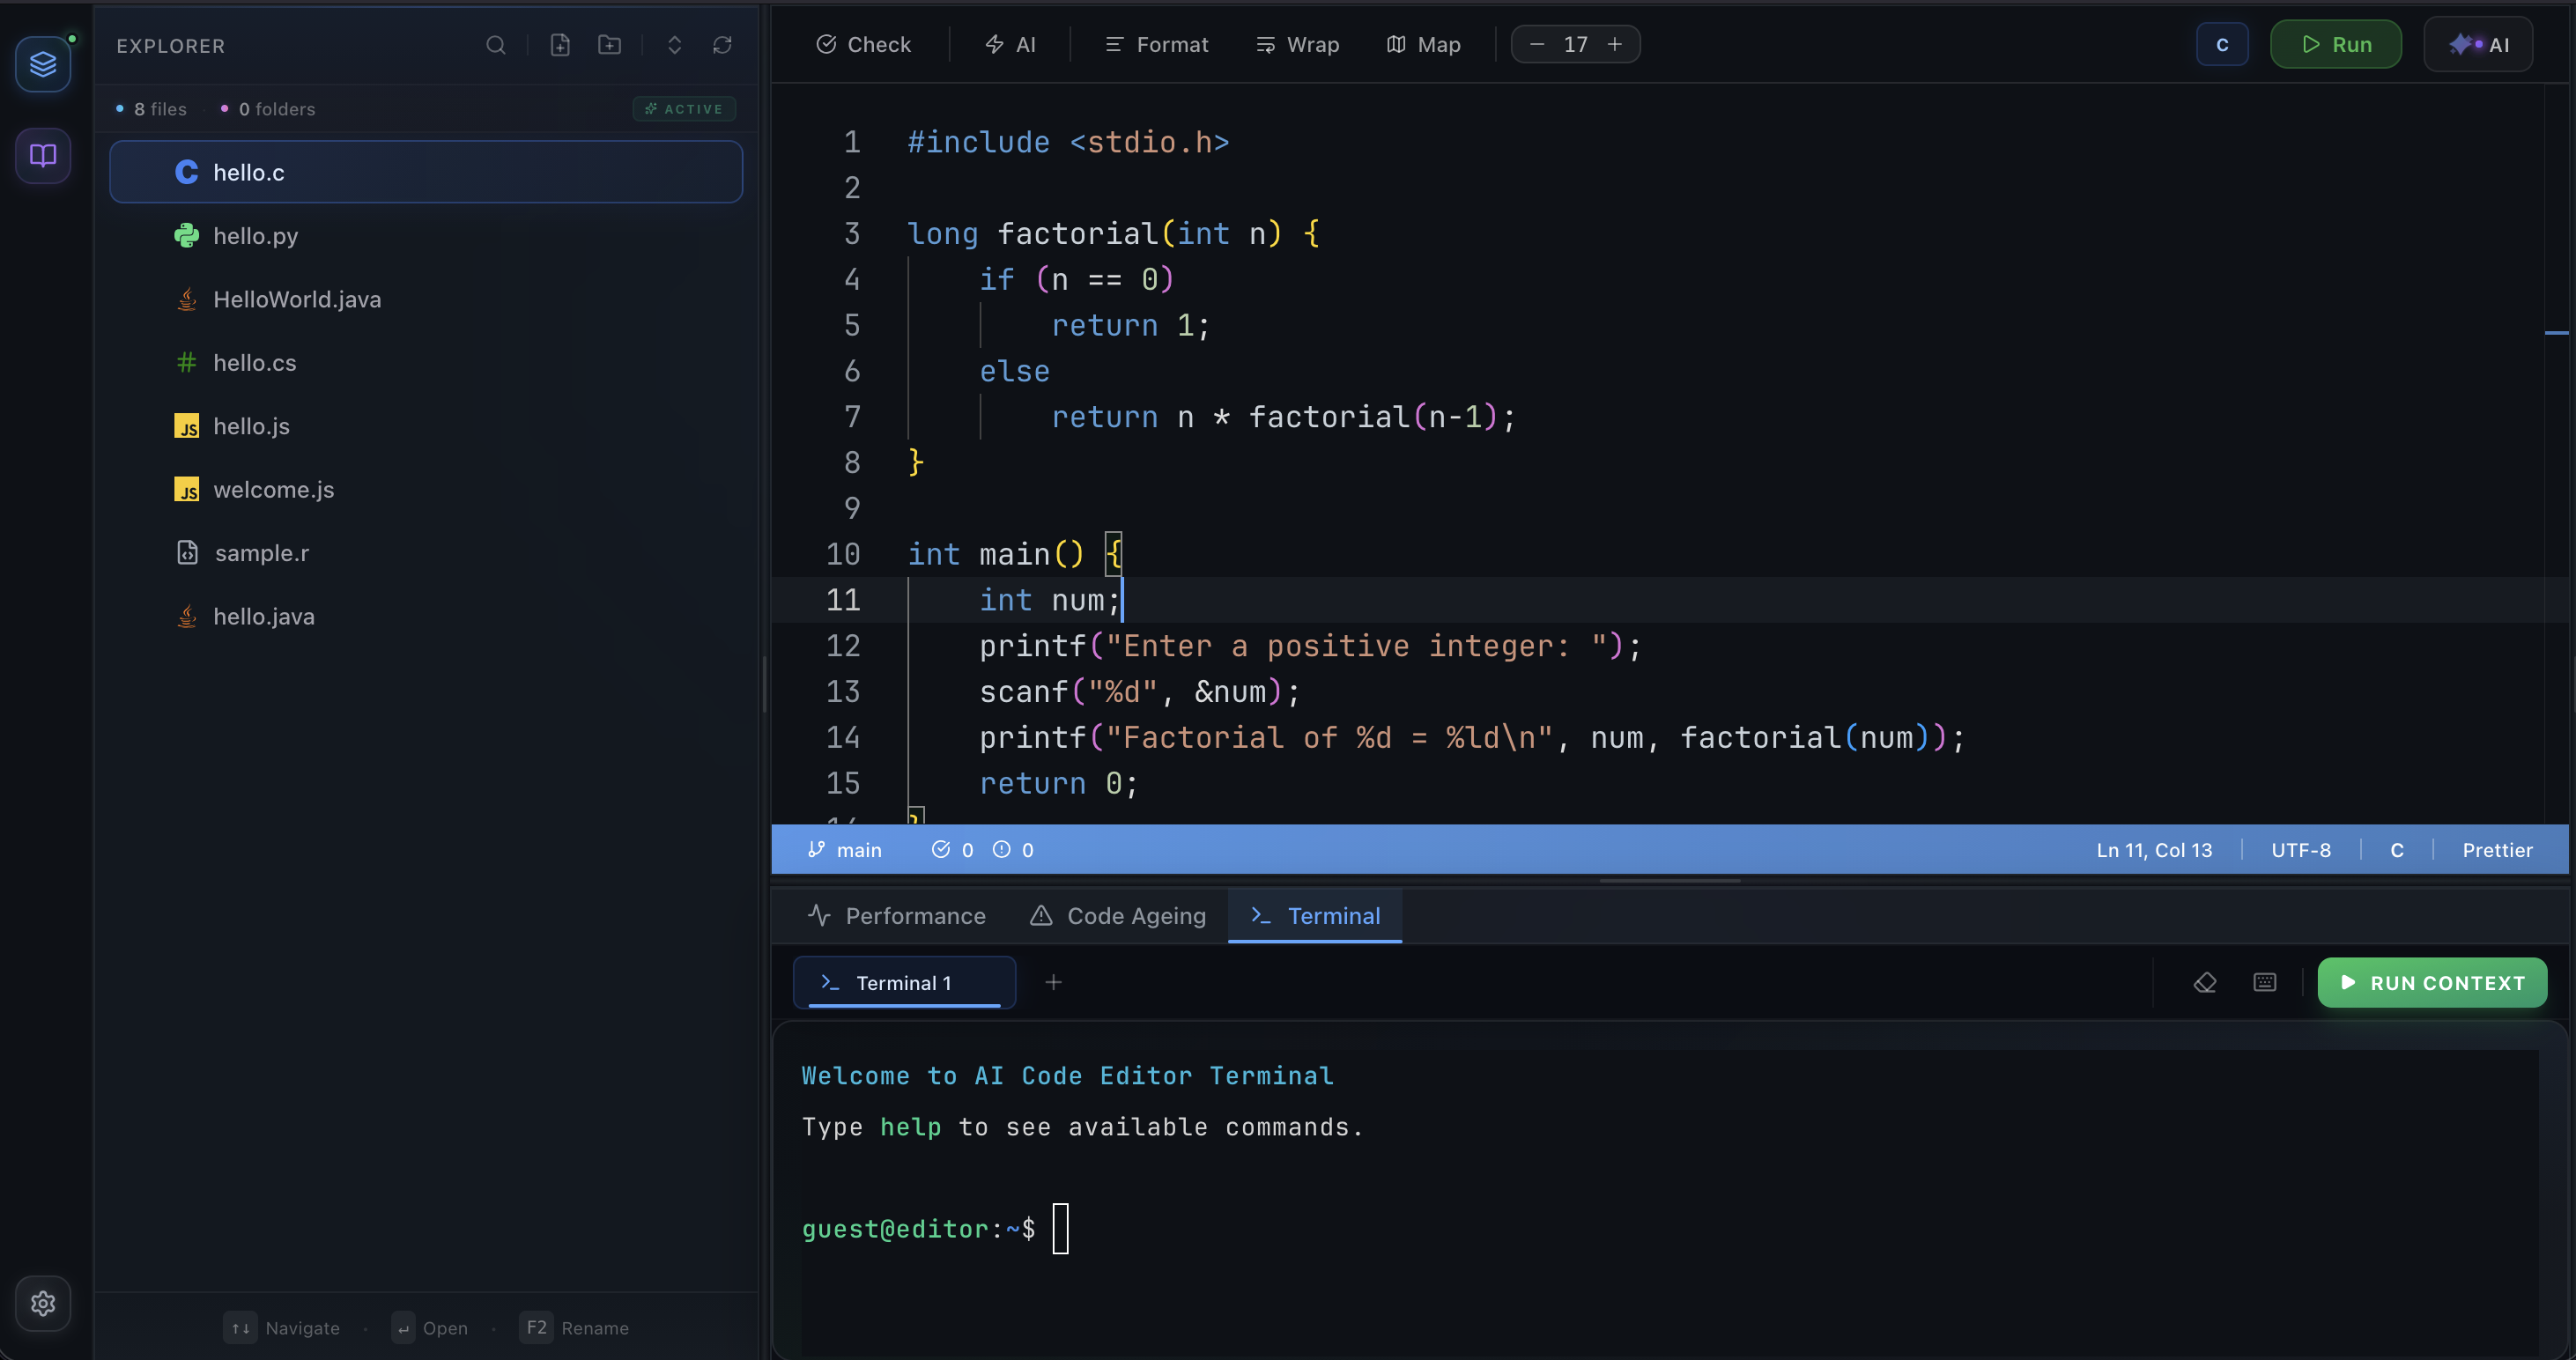Select the Terminal 1 tab
Screen dimensions: 2576x1360
(x=904, y=983)
